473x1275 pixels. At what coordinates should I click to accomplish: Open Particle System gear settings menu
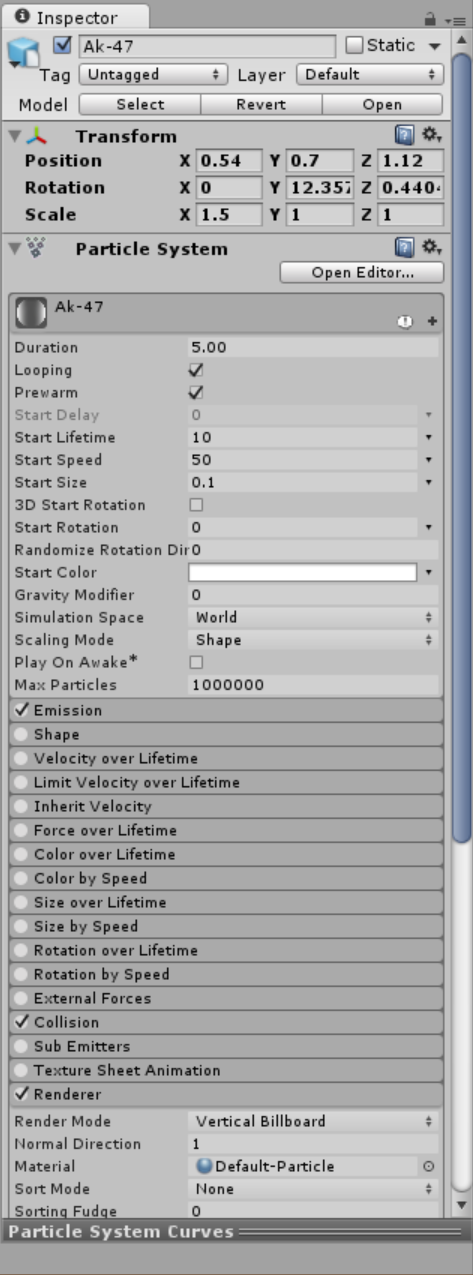(431, 247)
